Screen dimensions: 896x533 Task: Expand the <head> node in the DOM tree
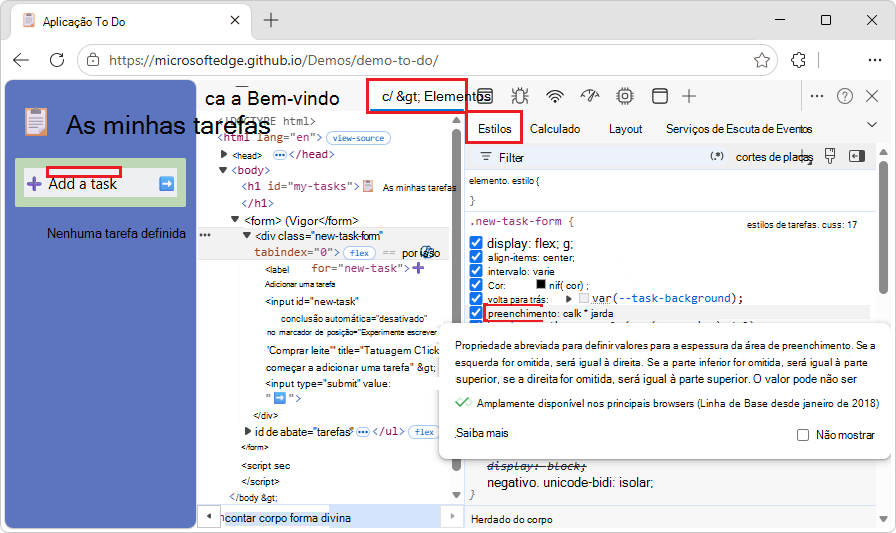(224, 154)
